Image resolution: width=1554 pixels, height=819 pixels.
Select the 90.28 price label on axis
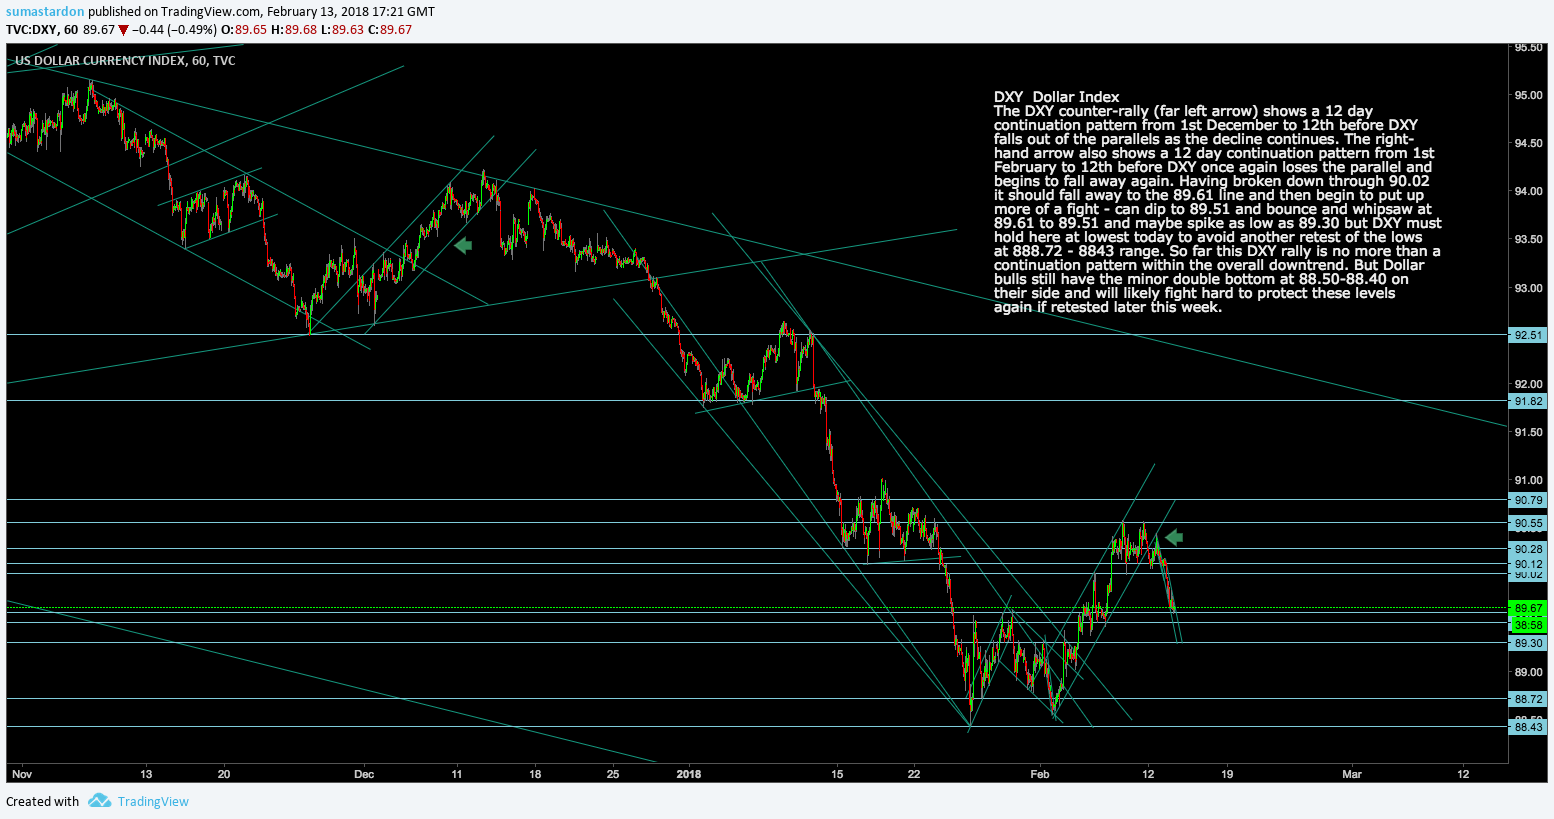point(1527,549)
